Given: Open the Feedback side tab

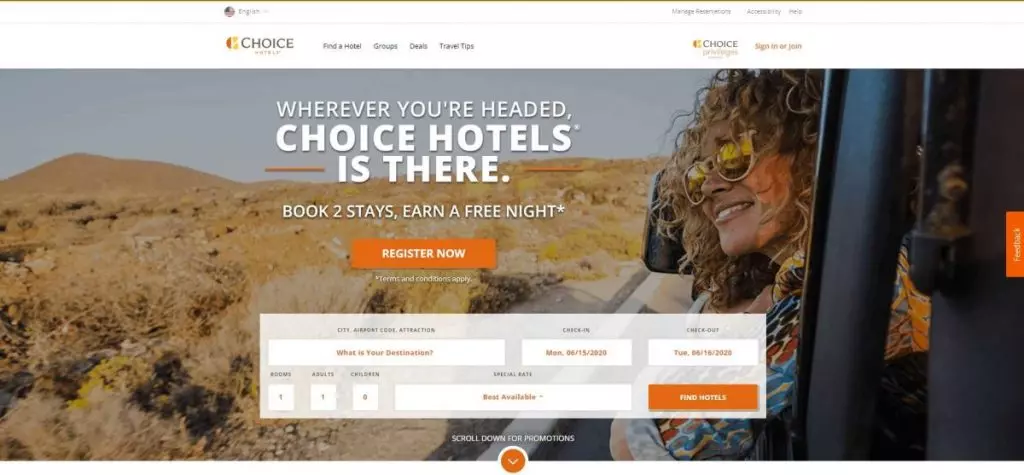Looking at the screenshot, I should click(1015, 244).
